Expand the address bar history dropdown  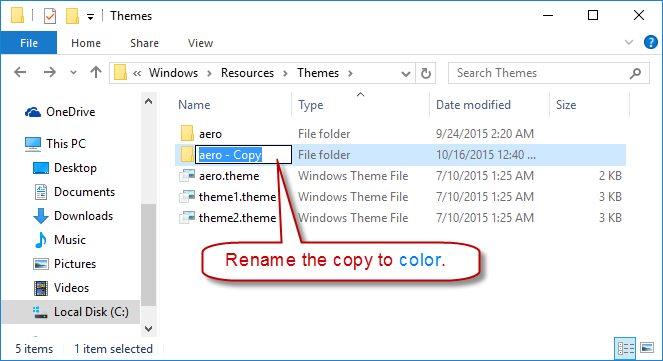click(x=405, y=74)
